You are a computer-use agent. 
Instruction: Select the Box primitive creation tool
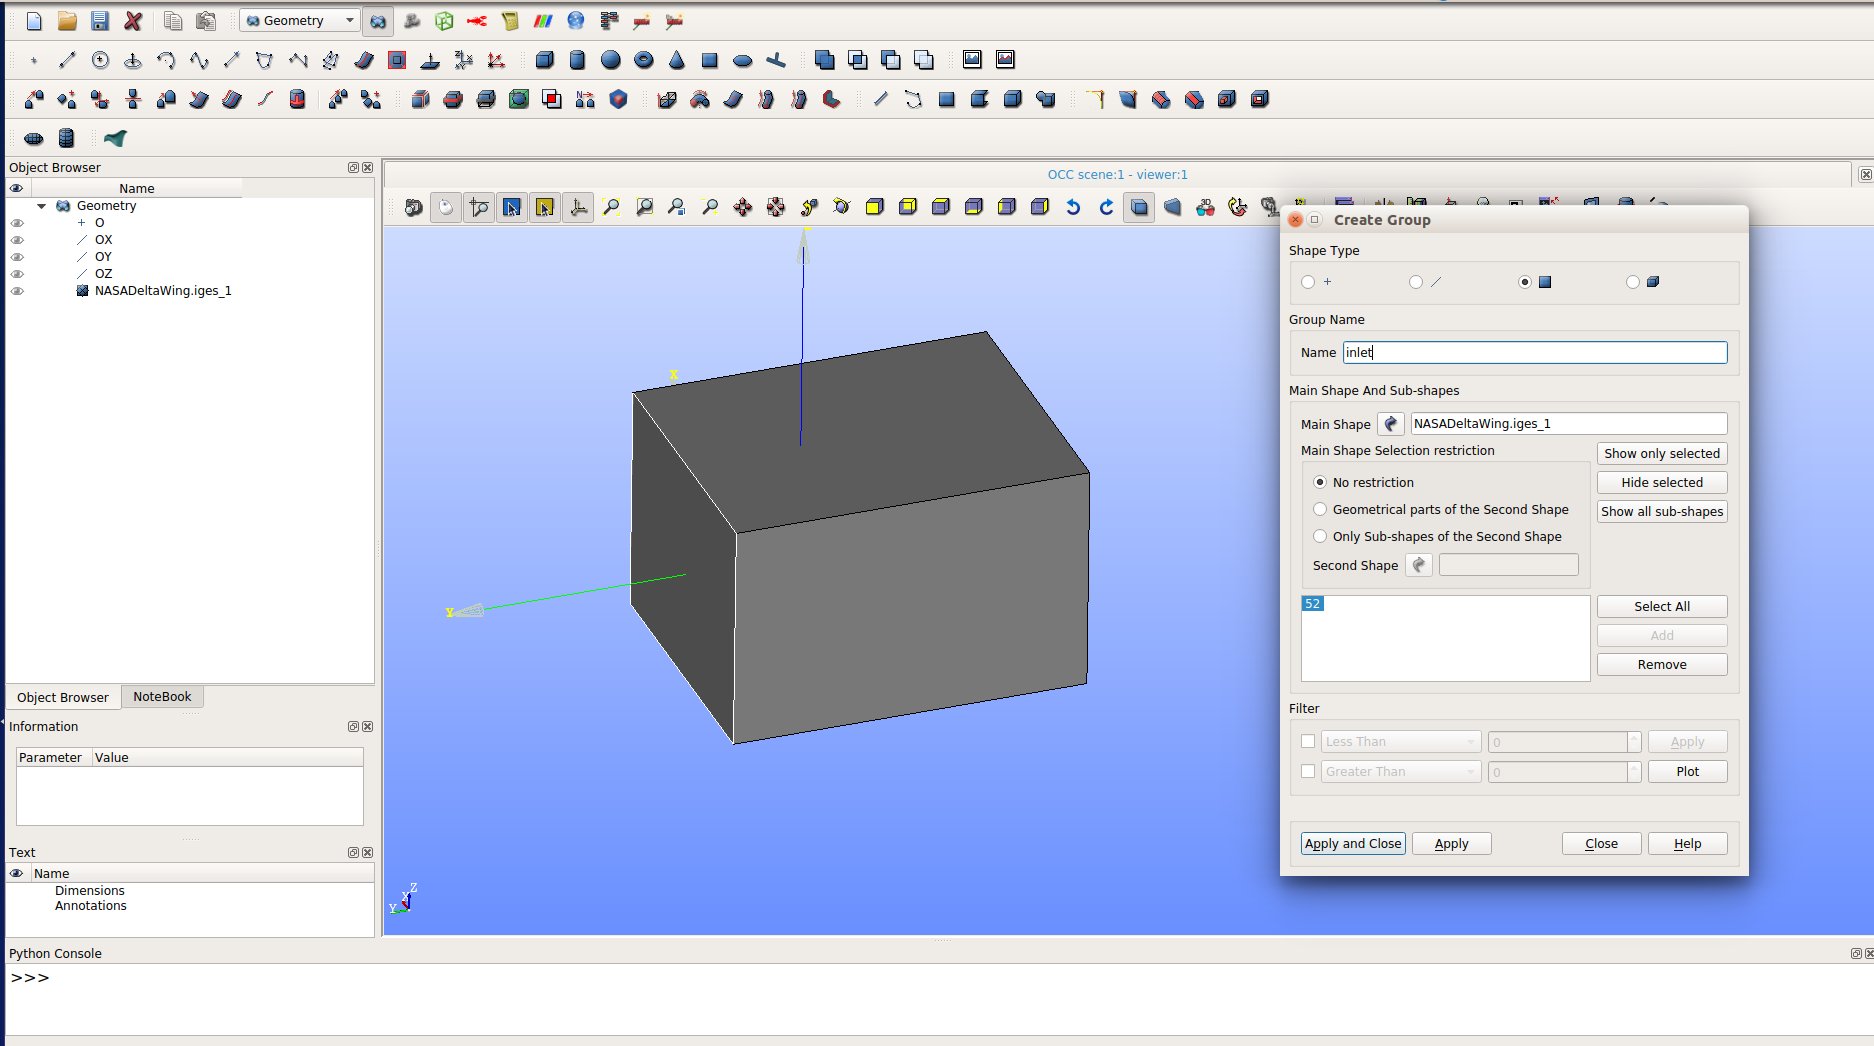tap(545, 60)
